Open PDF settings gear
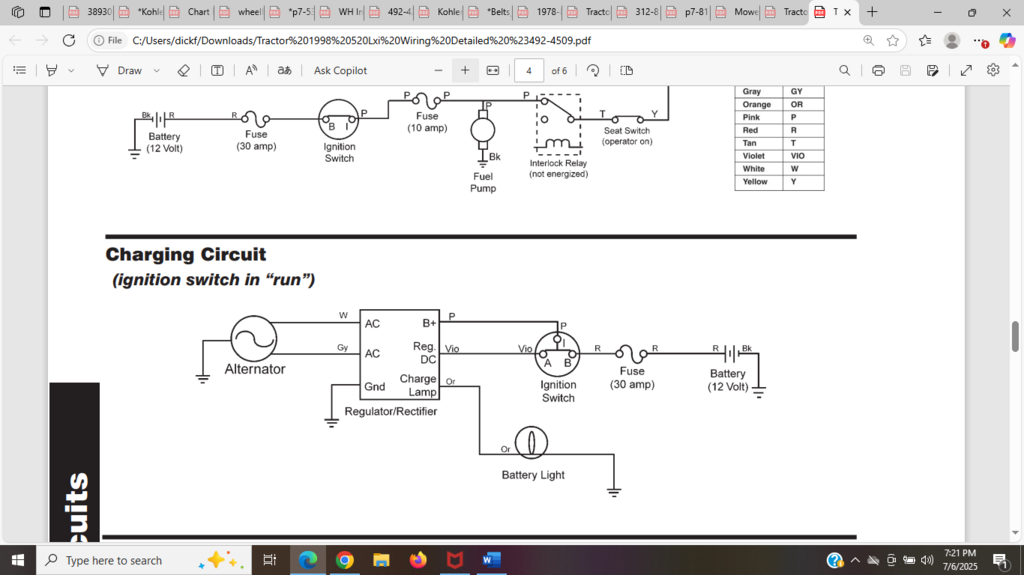Viewport: 1024px width, 575px height. (993, 70)
